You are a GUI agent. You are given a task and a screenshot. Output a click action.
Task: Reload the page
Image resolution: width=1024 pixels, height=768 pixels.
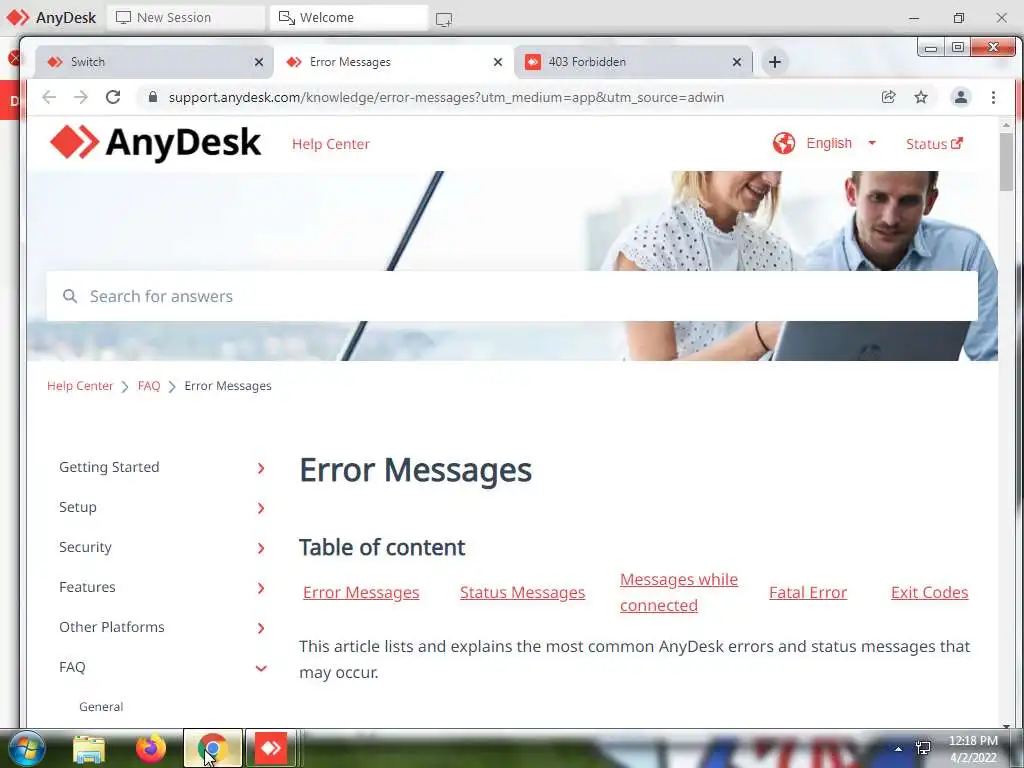113,97
